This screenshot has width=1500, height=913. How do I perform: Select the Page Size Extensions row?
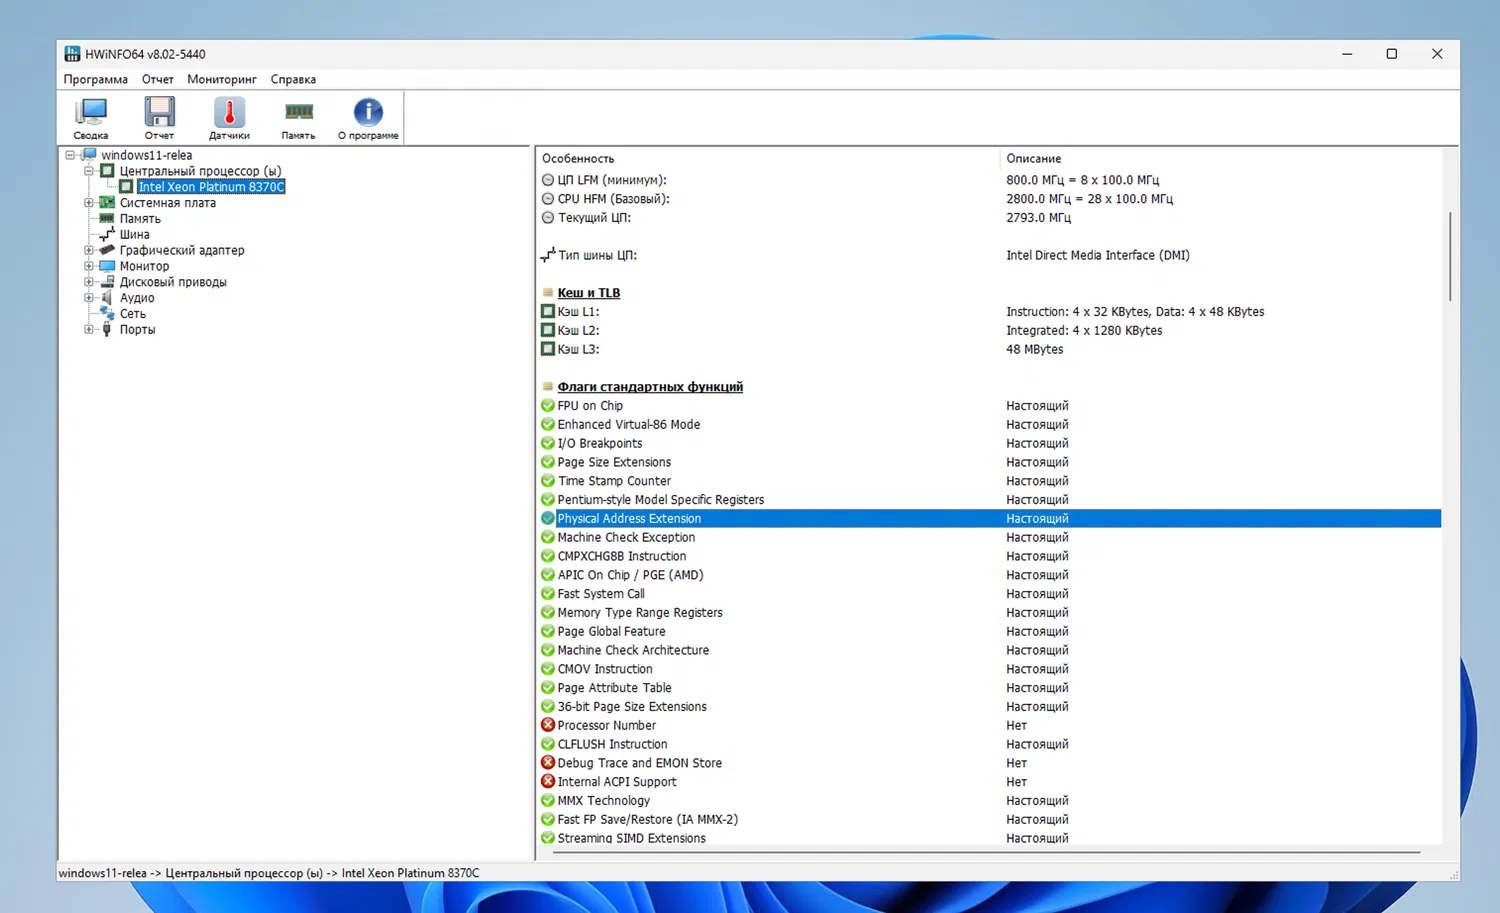click(x=990, y=462)
